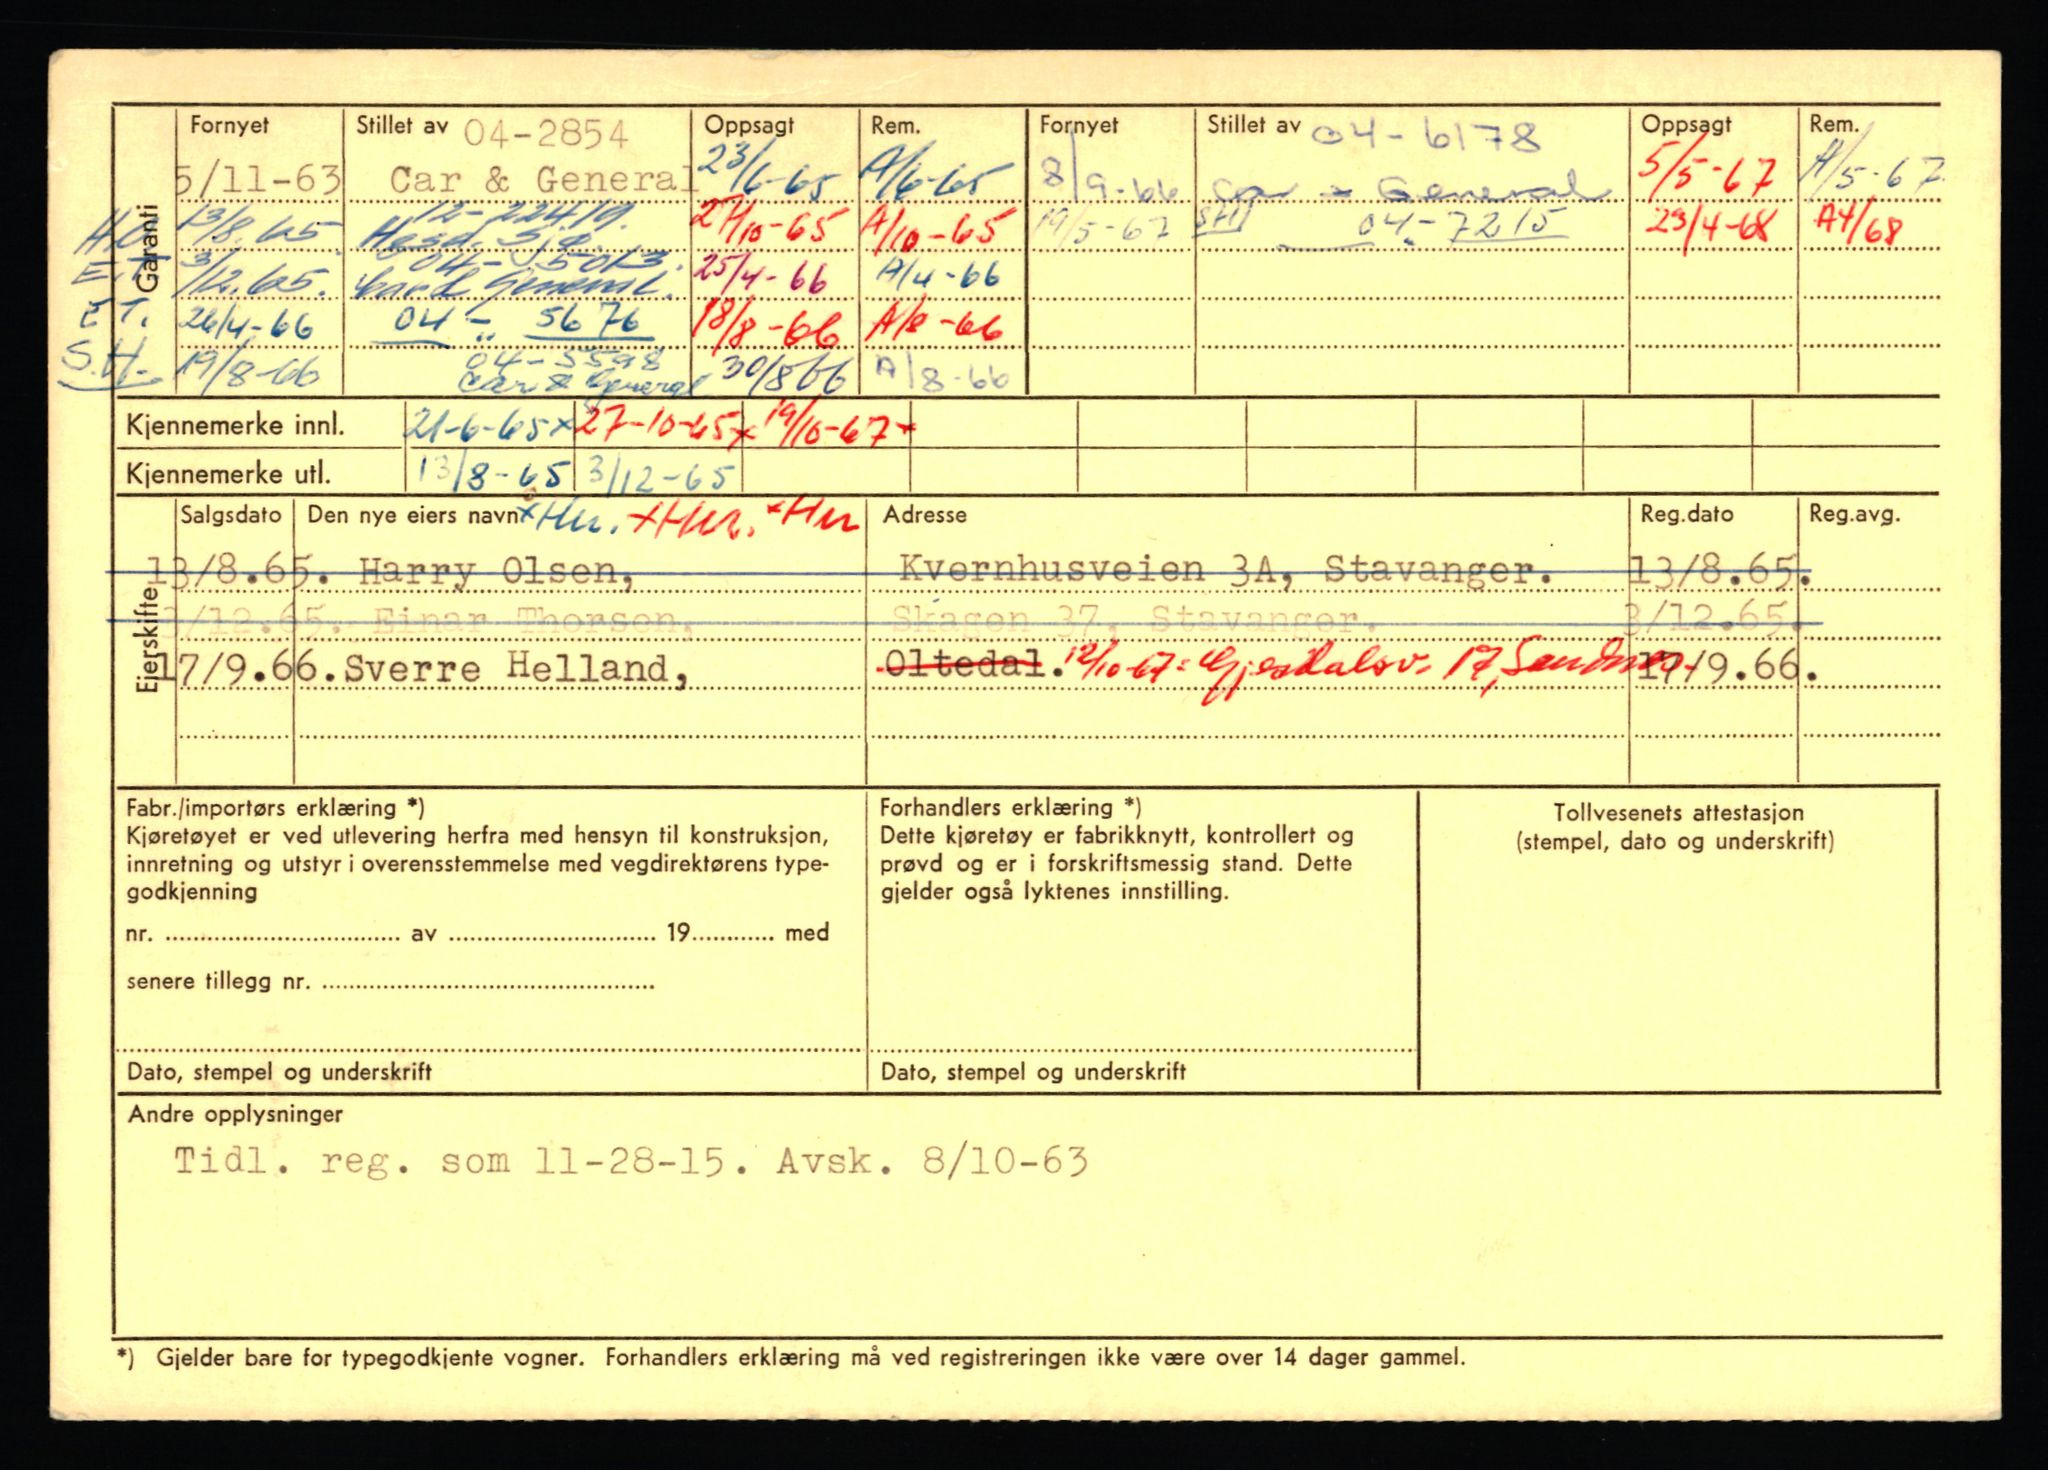Click the "Andre opplysninger" label
The image size is (2048, 1470).
235,1114
